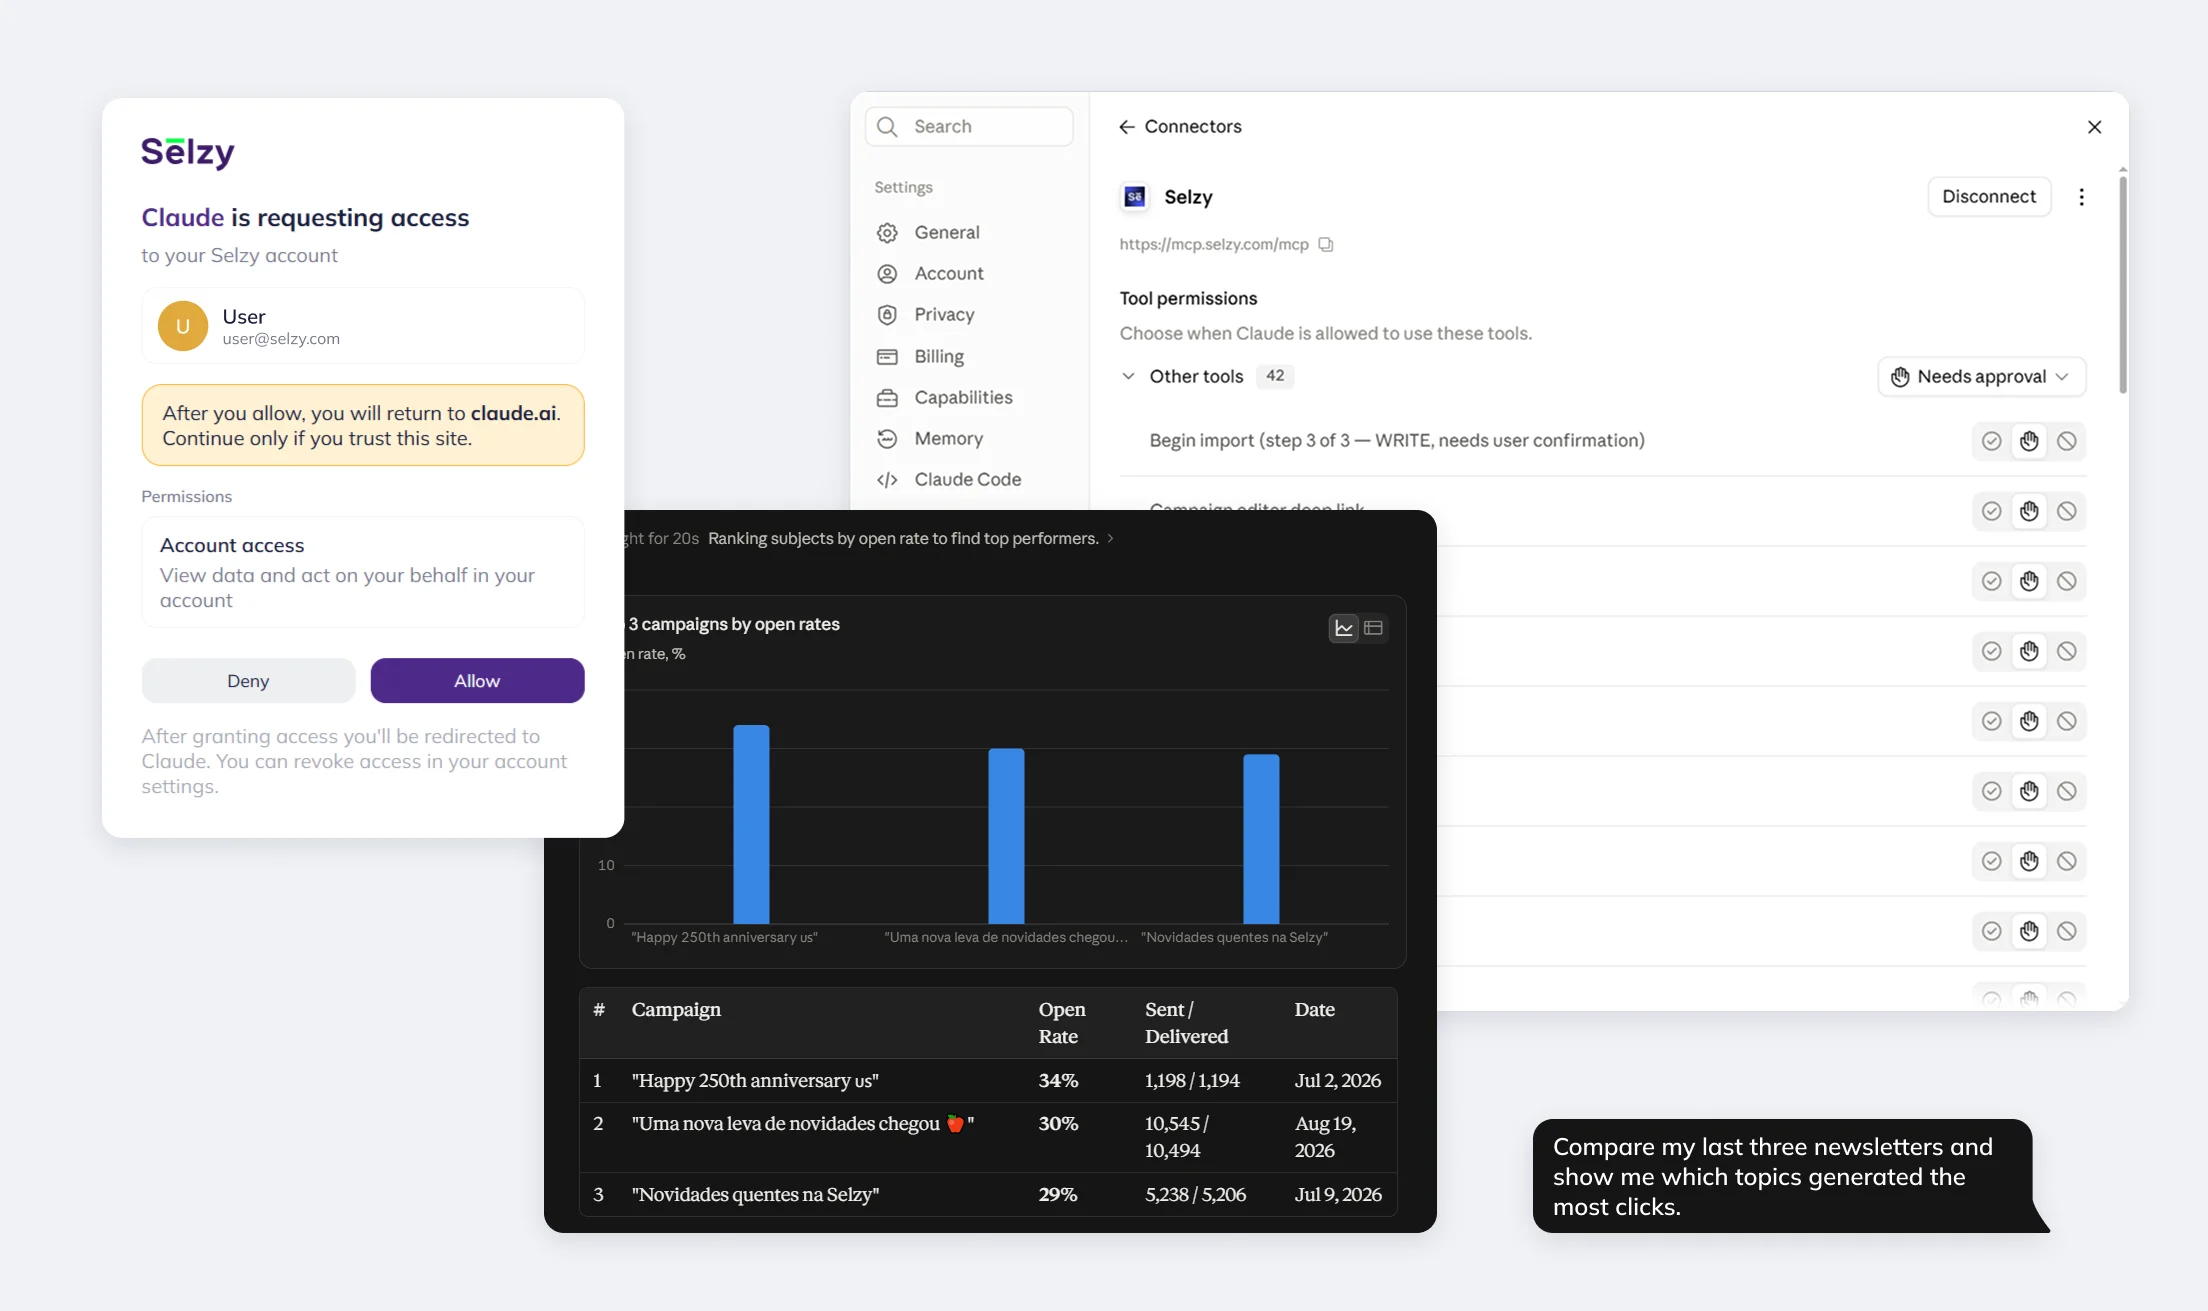Switch to chart view icon on campaigns card
This screenshot has height=1311, width=2208.
click(x=1344, y=628)
